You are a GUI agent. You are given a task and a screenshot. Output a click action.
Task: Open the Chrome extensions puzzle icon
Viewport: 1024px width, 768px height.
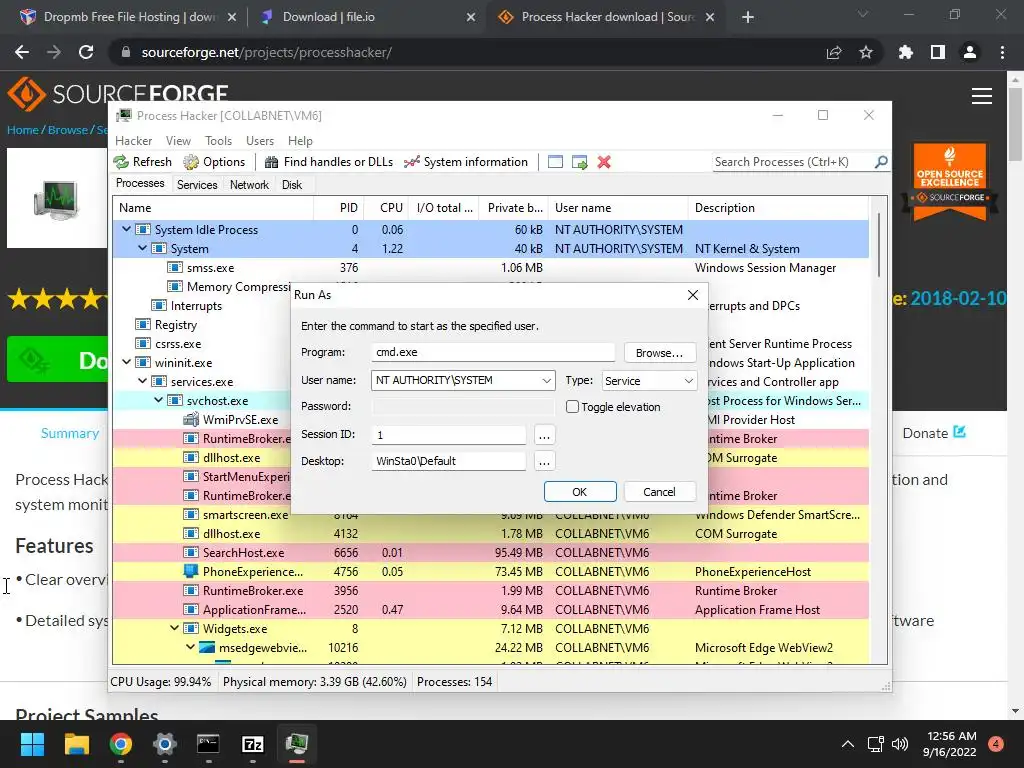tap(906, 52)
